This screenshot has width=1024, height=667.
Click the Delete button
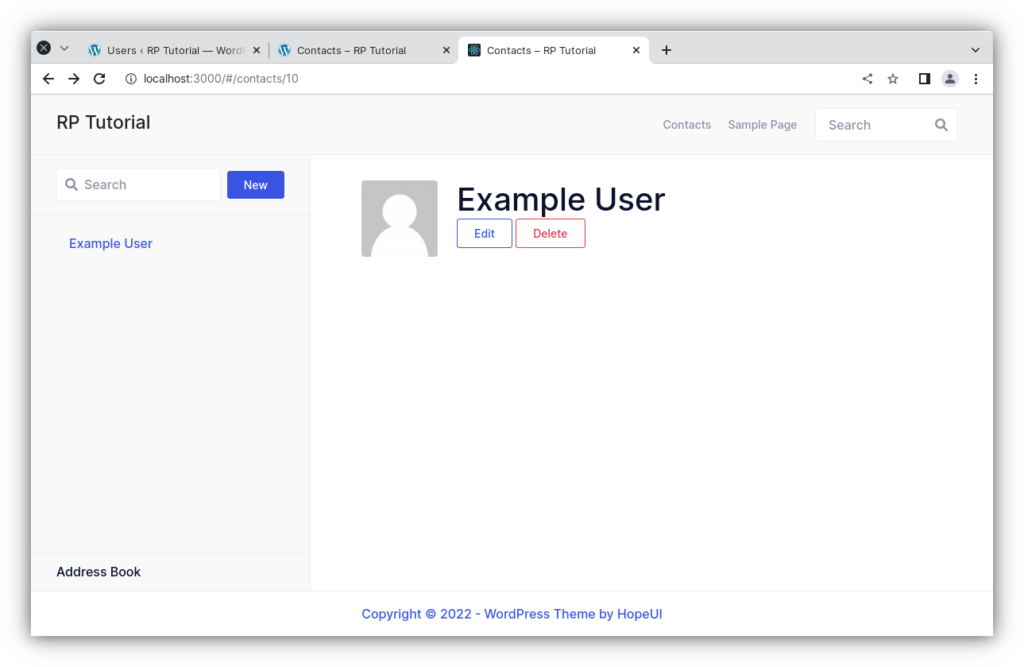pyautogui.click(x=550, y=234)
